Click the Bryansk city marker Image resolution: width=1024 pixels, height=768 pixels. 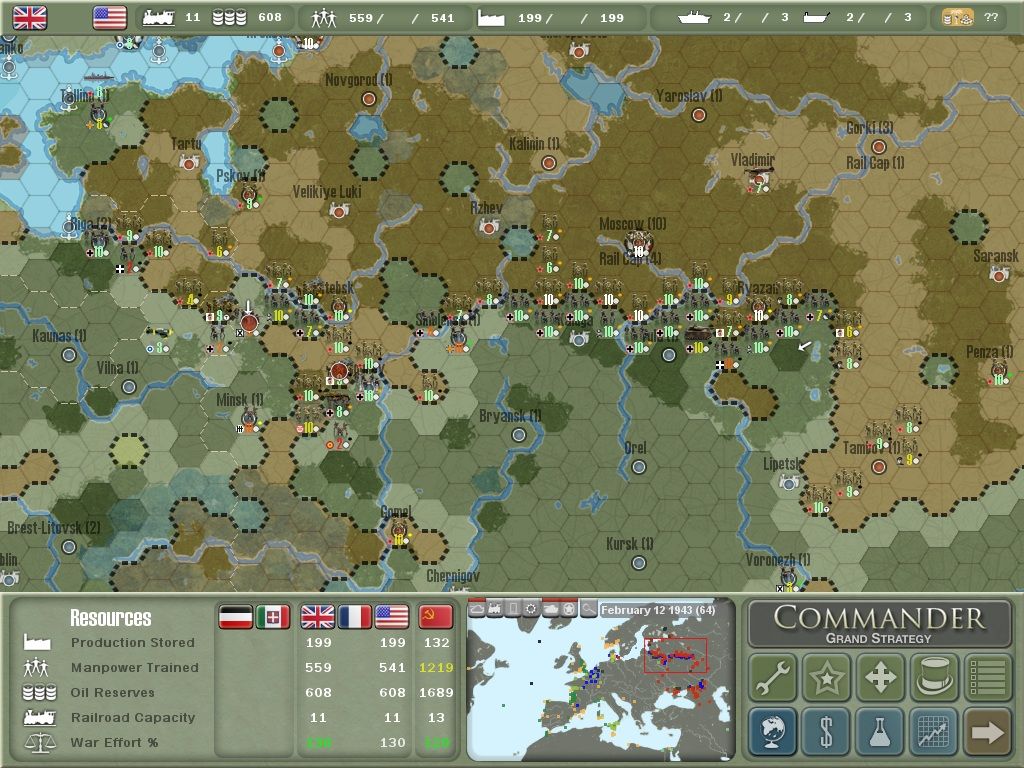coord(519,434)
